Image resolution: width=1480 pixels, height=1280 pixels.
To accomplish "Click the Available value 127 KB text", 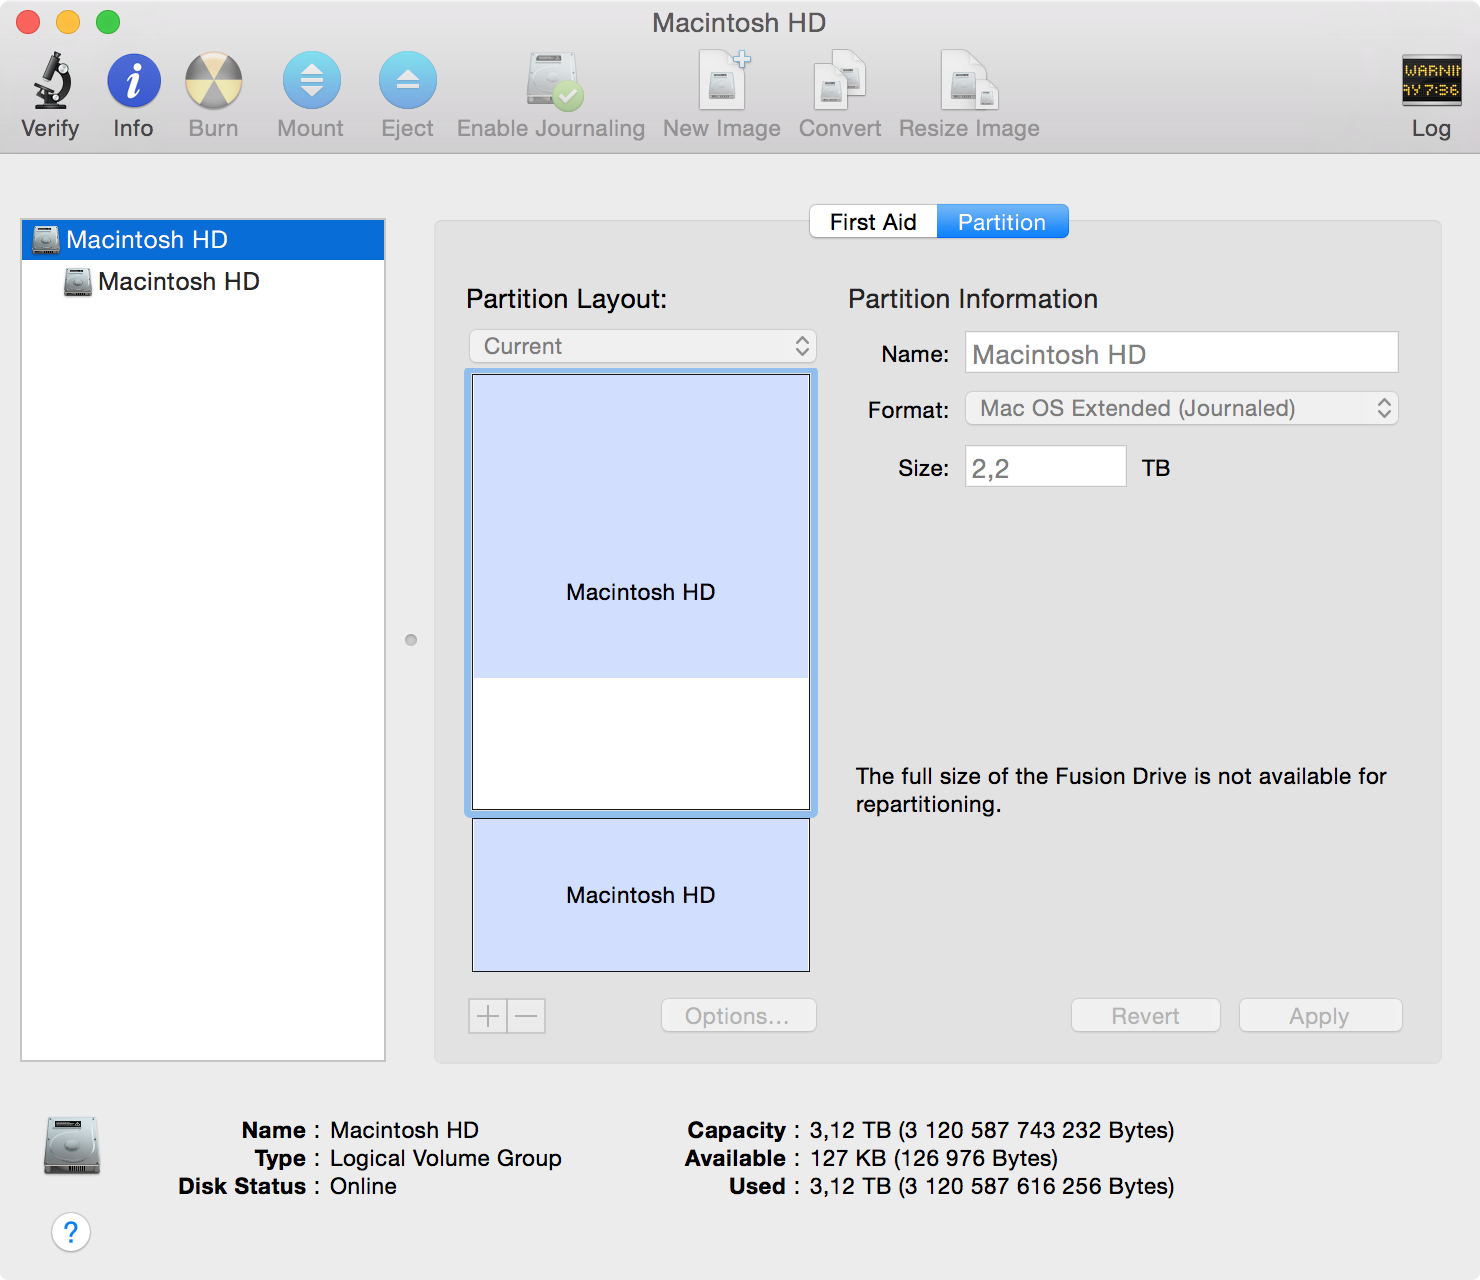I will pos(933,1158).
